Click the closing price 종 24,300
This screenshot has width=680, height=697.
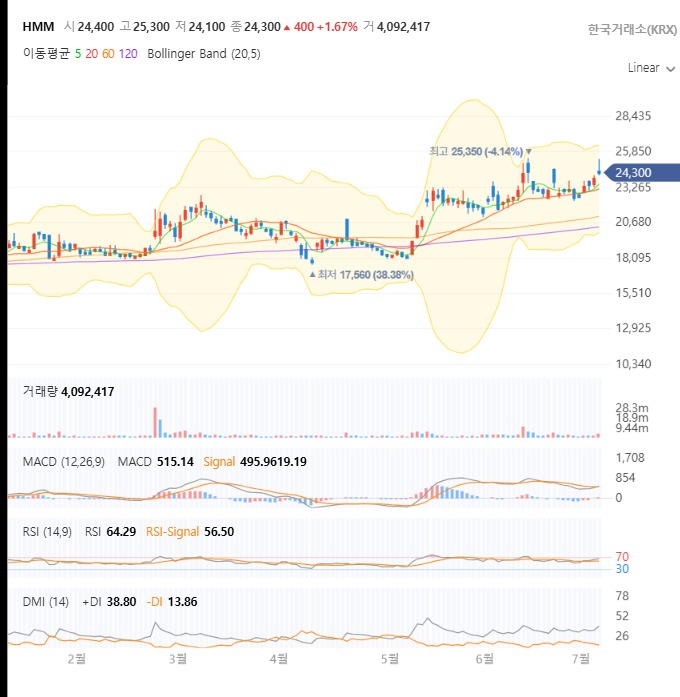tap(256, 27)
